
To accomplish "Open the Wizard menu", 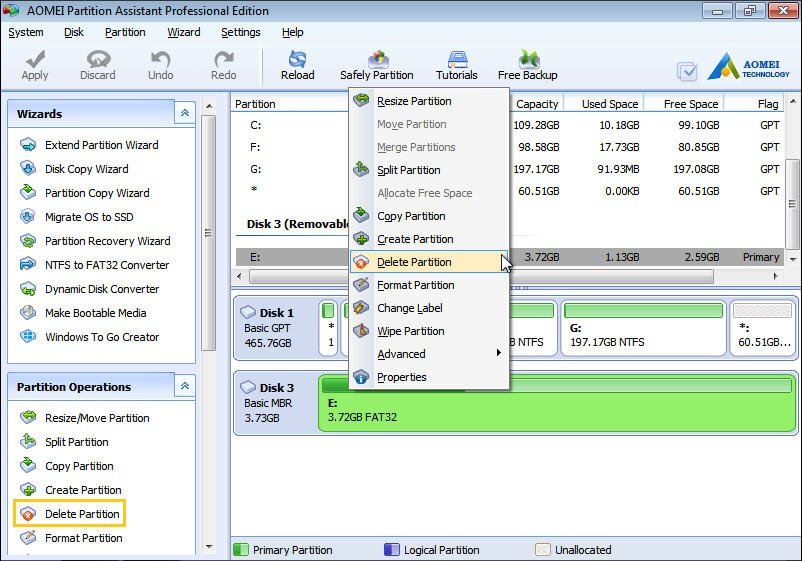I will (184, 32).
